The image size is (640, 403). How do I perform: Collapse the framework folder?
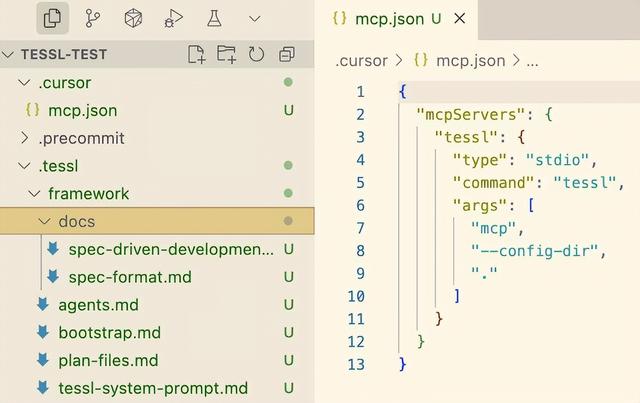pos(88,193)
